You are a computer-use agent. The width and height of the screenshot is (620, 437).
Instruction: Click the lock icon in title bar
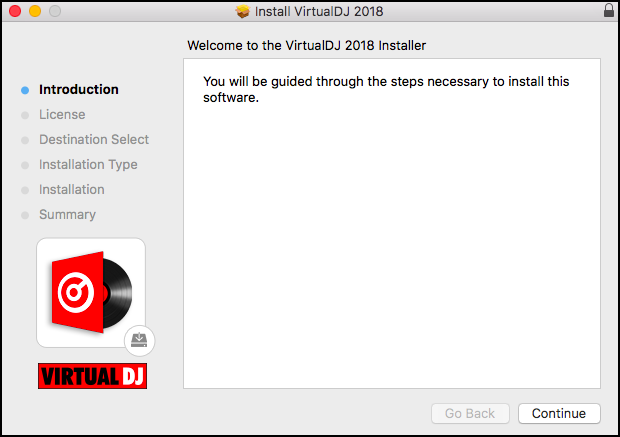pyautogui.click(x=609, y=10)
